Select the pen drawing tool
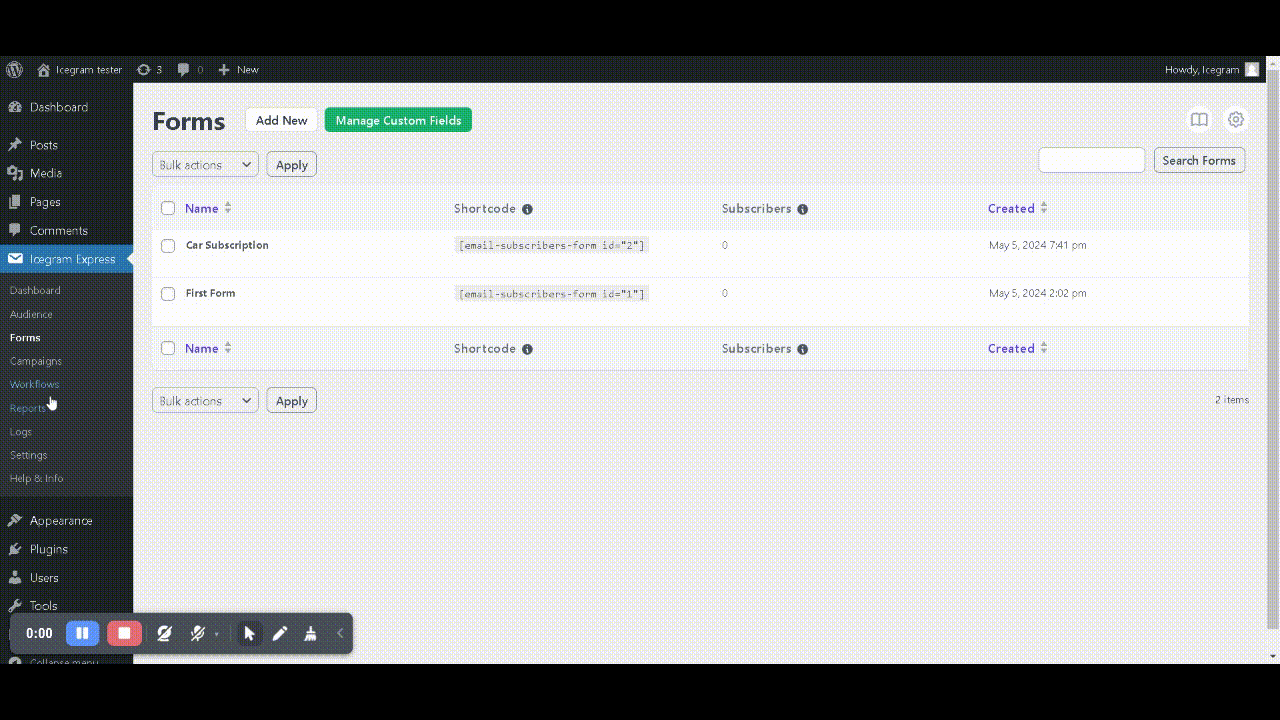1280x720 pixels. click(x=280, y=633)
